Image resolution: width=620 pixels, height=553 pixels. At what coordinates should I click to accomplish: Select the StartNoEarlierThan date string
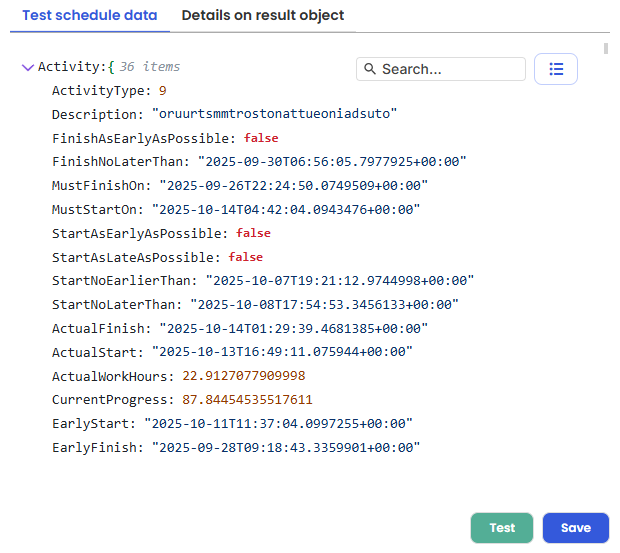(340, 281)
